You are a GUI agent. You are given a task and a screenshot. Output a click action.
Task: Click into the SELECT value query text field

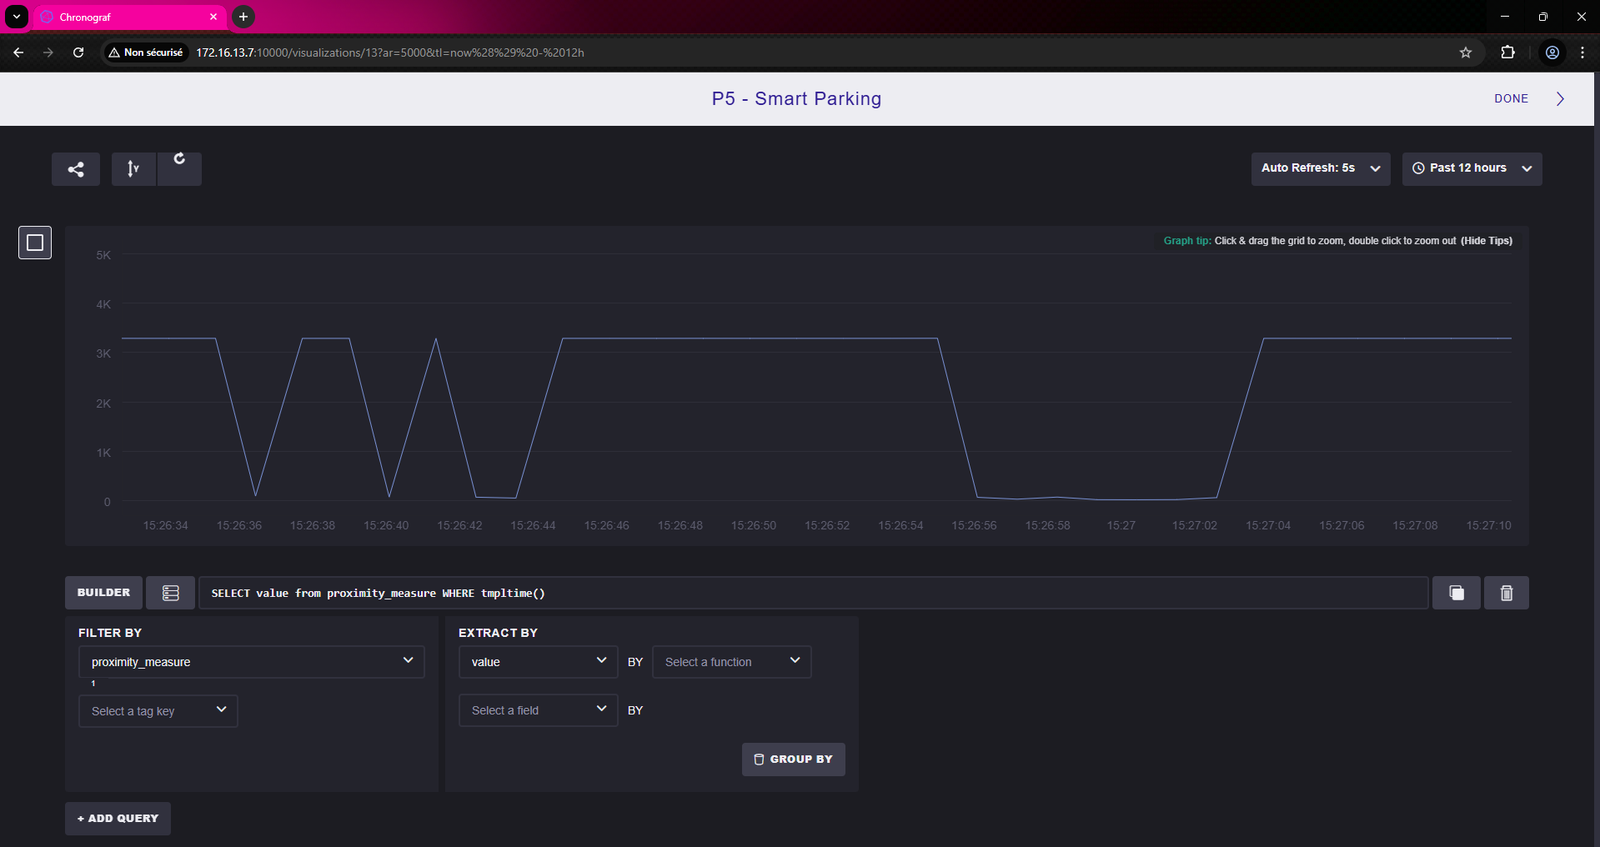pos(812,593)
